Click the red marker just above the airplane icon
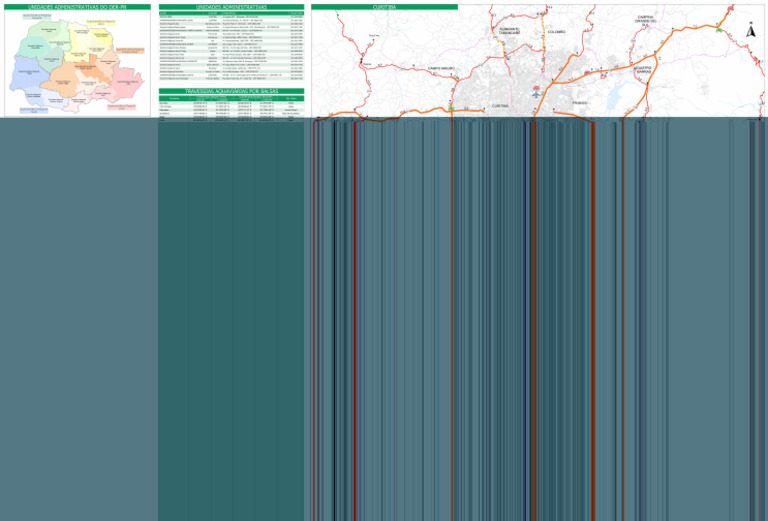 (x=535, y=88)
